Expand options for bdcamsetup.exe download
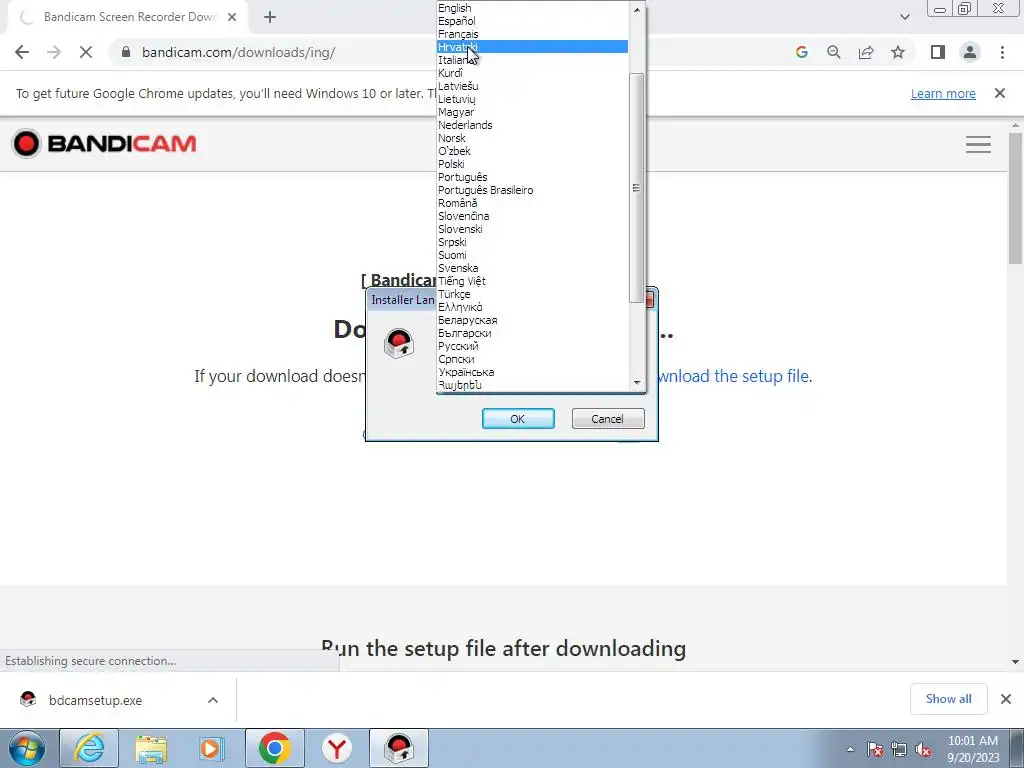 (213, 700)
